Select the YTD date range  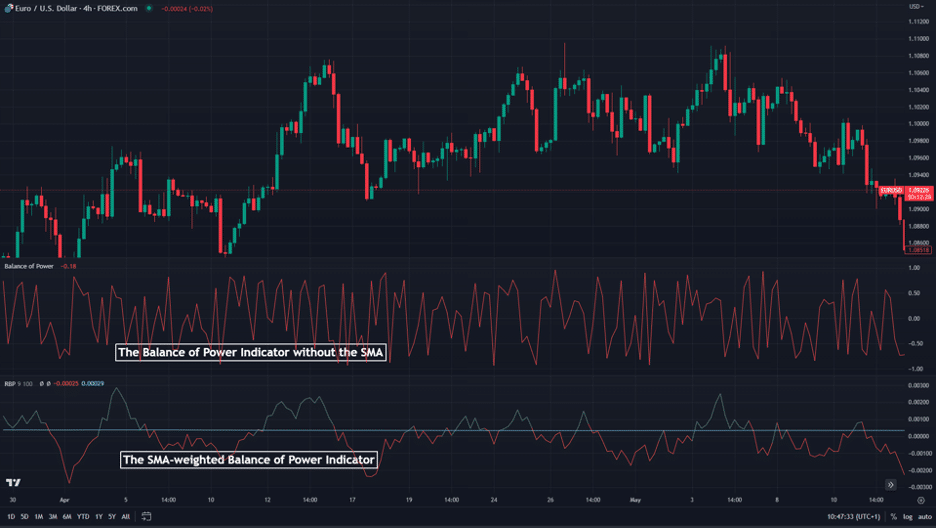[x=83, y=517]
